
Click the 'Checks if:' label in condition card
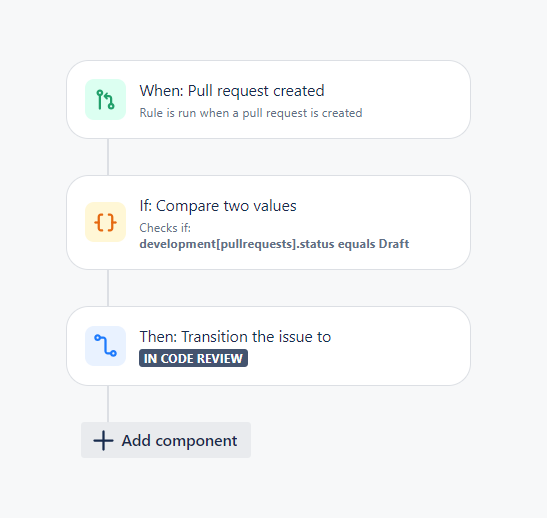tap(165, 228)
